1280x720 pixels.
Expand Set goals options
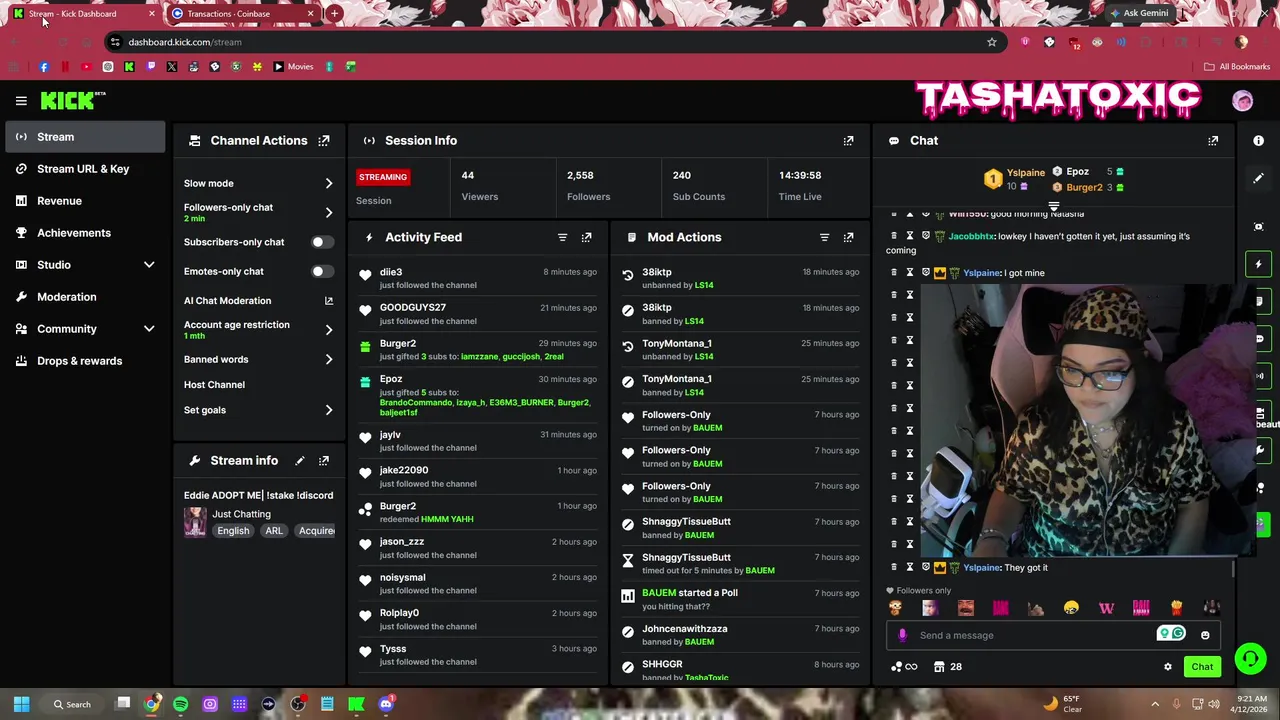click(x=328, y=410)
